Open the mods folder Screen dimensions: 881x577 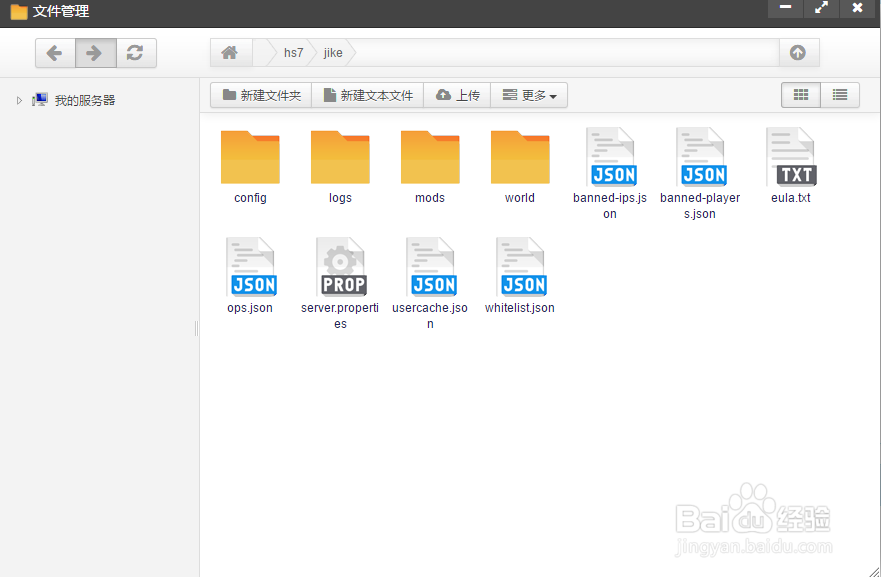coord(430,157)
